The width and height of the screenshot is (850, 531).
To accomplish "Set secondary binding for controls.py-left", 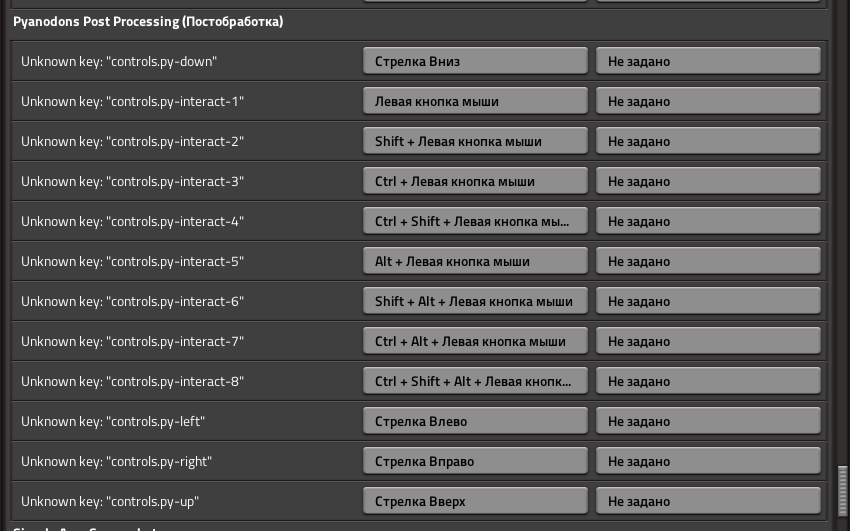I will [x=708, y=421].
